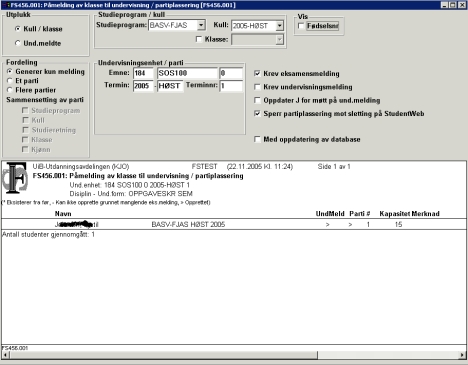Click Disiplin - Und.form: OPPGAVESKR SEM
The width and height of the screenshot is (468, 365).
(131, 194)
